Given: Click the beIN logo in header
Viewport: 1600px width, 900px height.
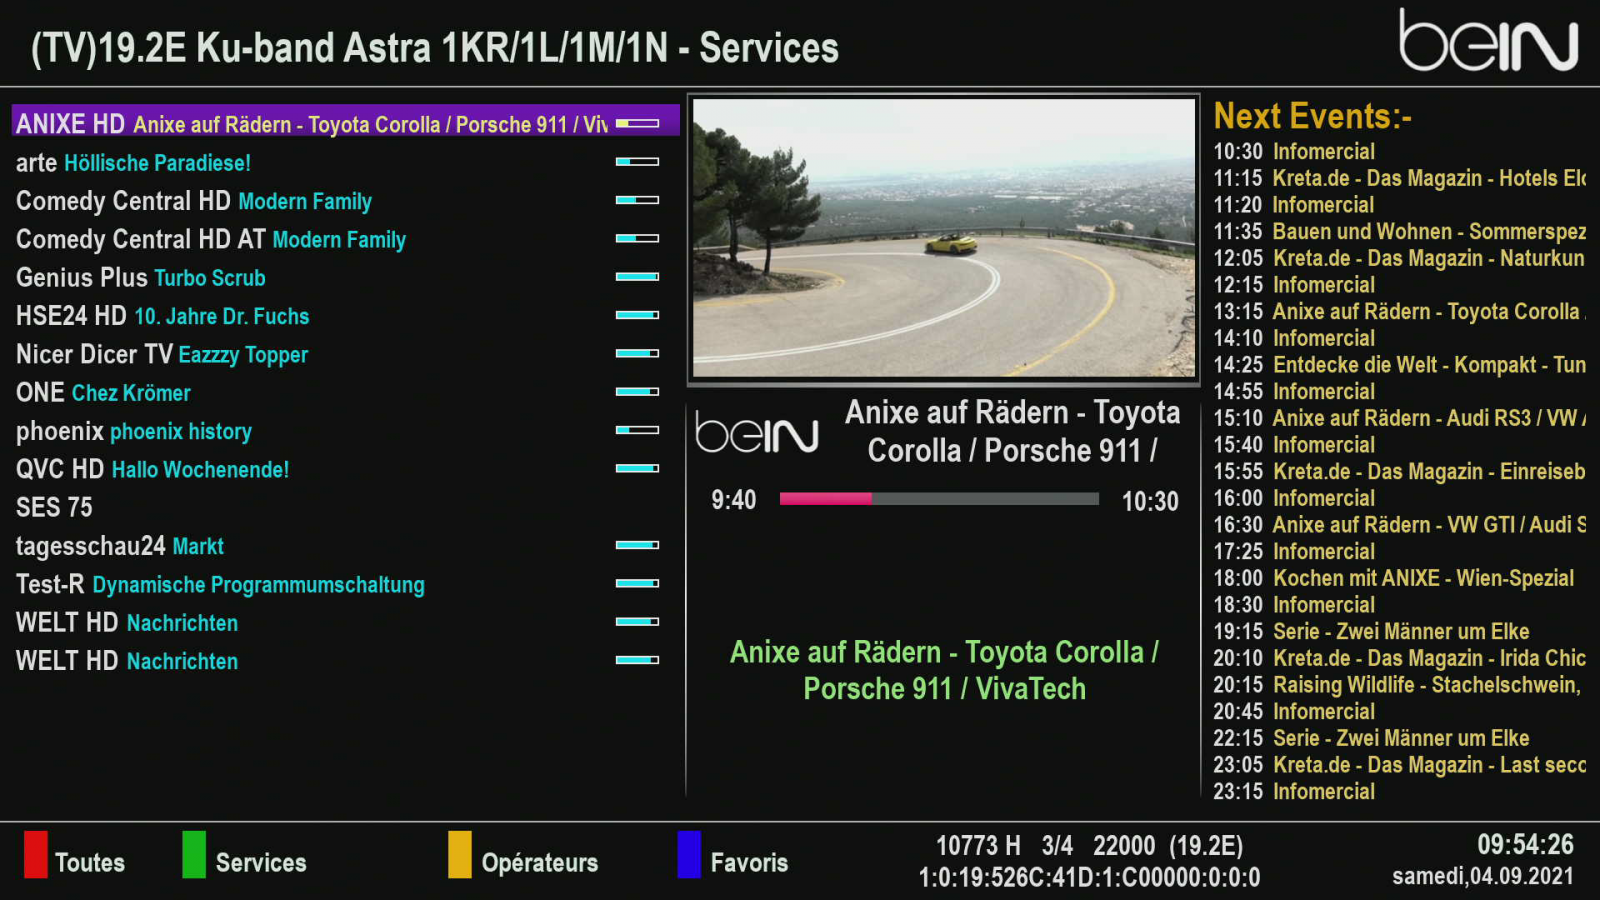Looking at the screenshot, I should (x=1488, y=41).
